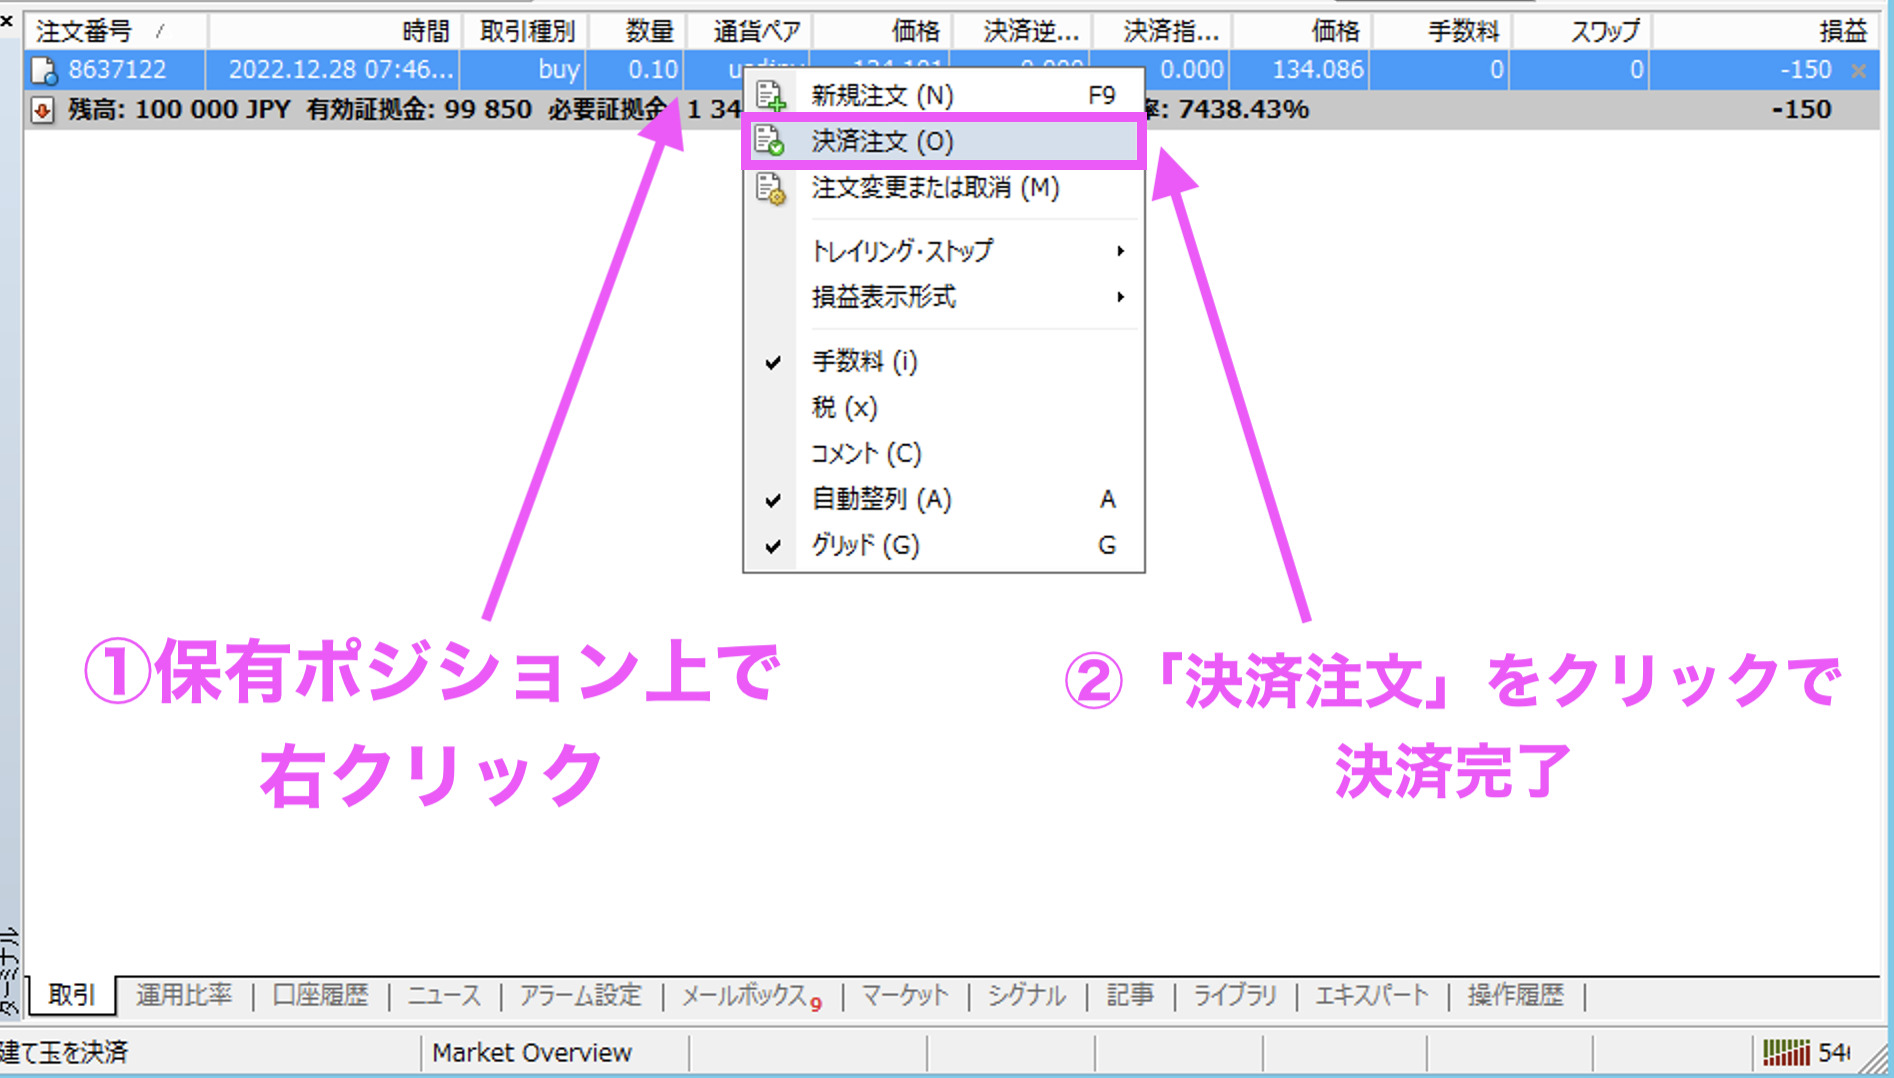The height and width of the screenshot is (1078, 1894).
Task: Click the modify order (注文変更または取消) icon
Action: [769, 188]
